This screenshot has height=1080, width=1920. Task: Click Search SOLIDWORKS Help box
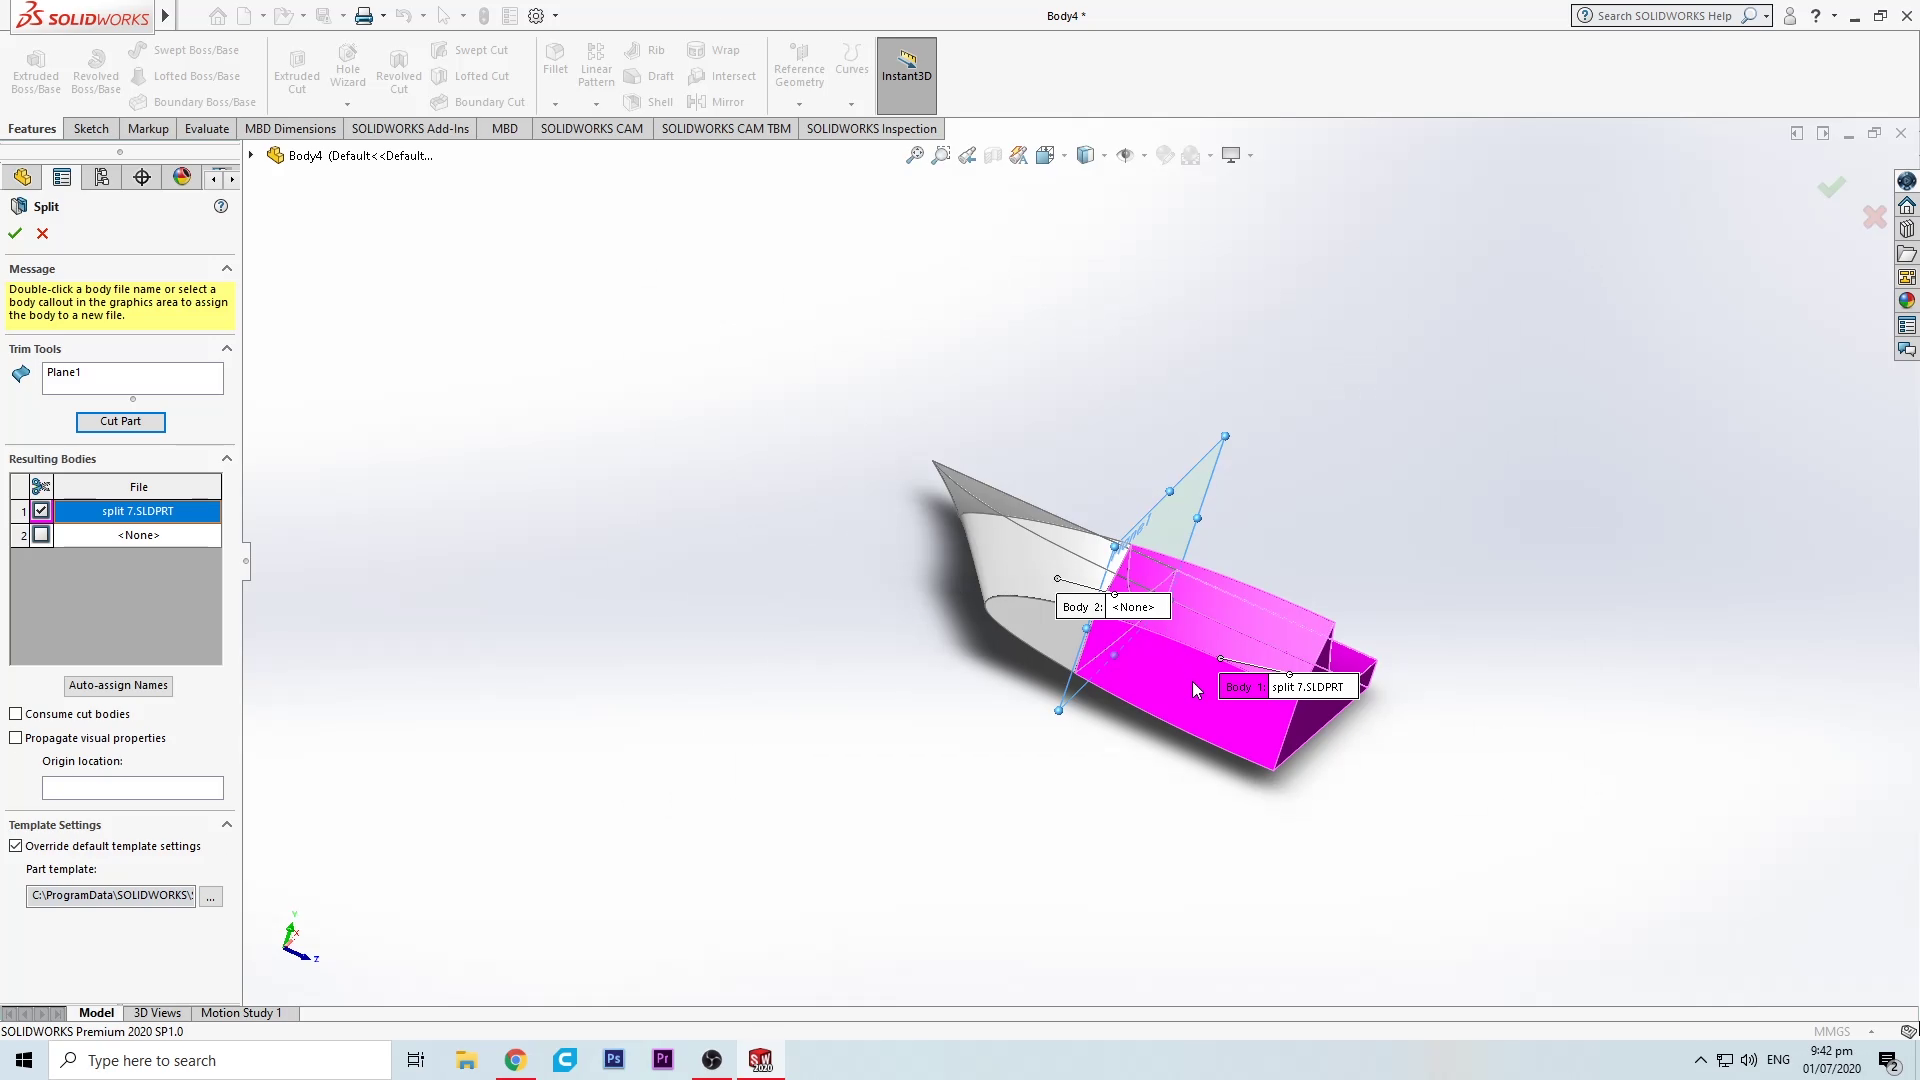1671,16
